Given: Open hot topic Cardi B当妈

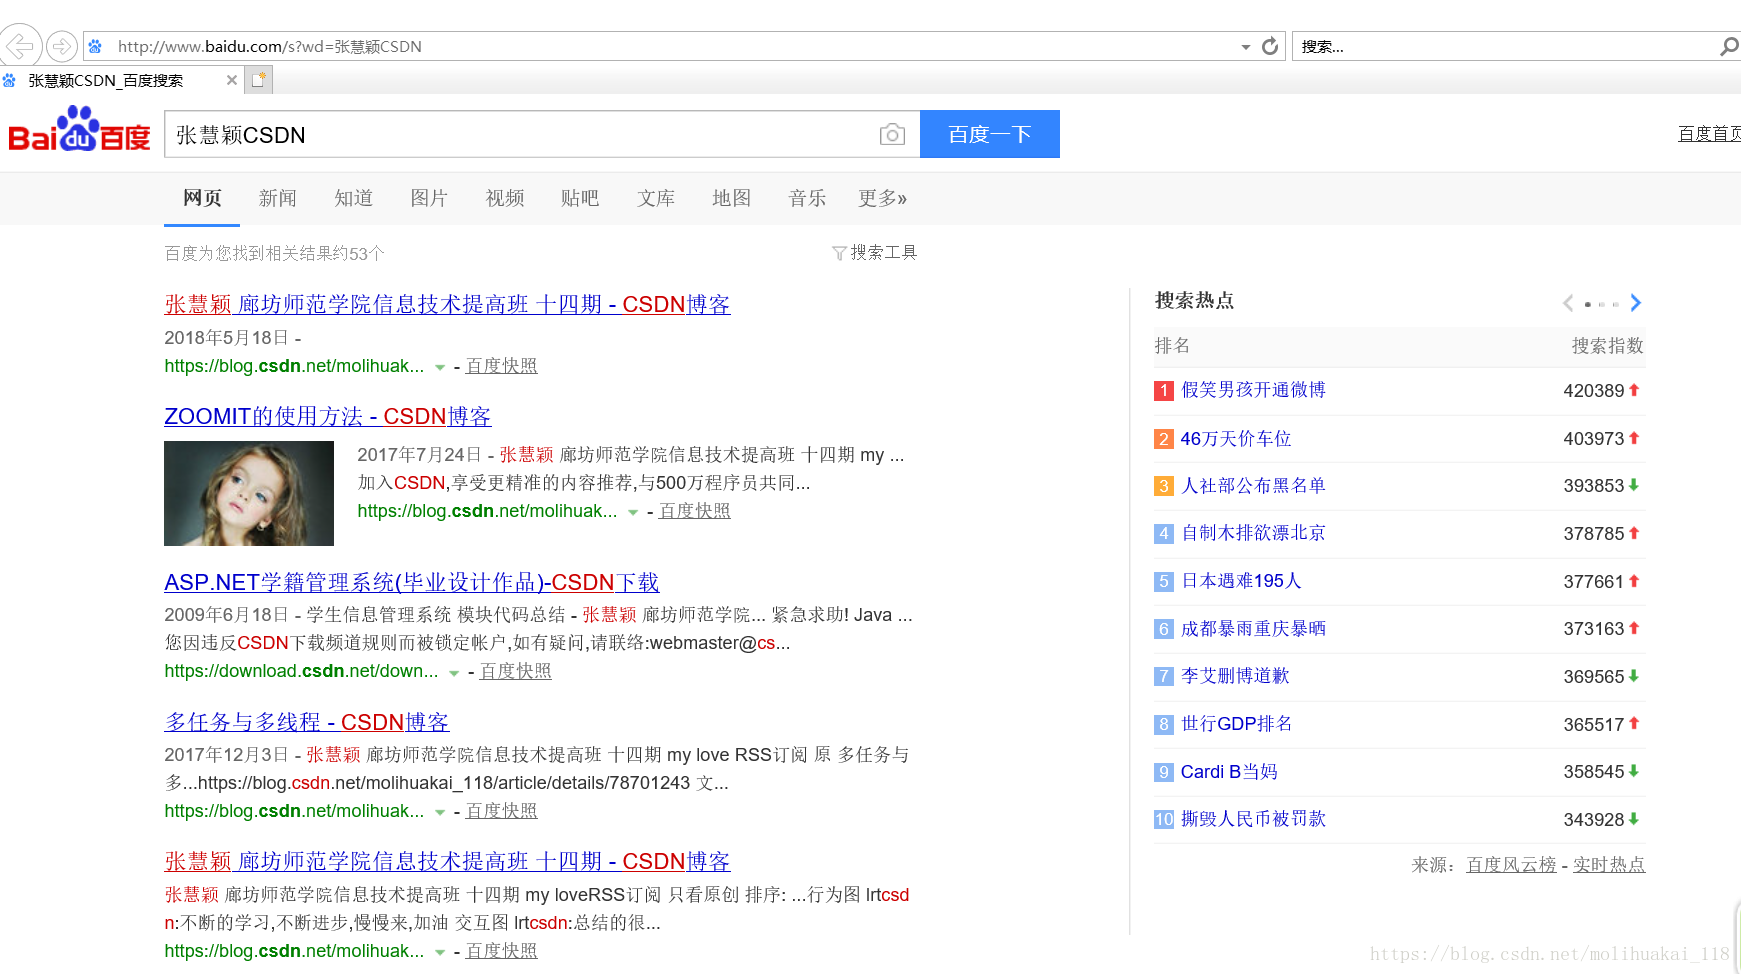Looking at the screenshot, I should pos(1229,772).
